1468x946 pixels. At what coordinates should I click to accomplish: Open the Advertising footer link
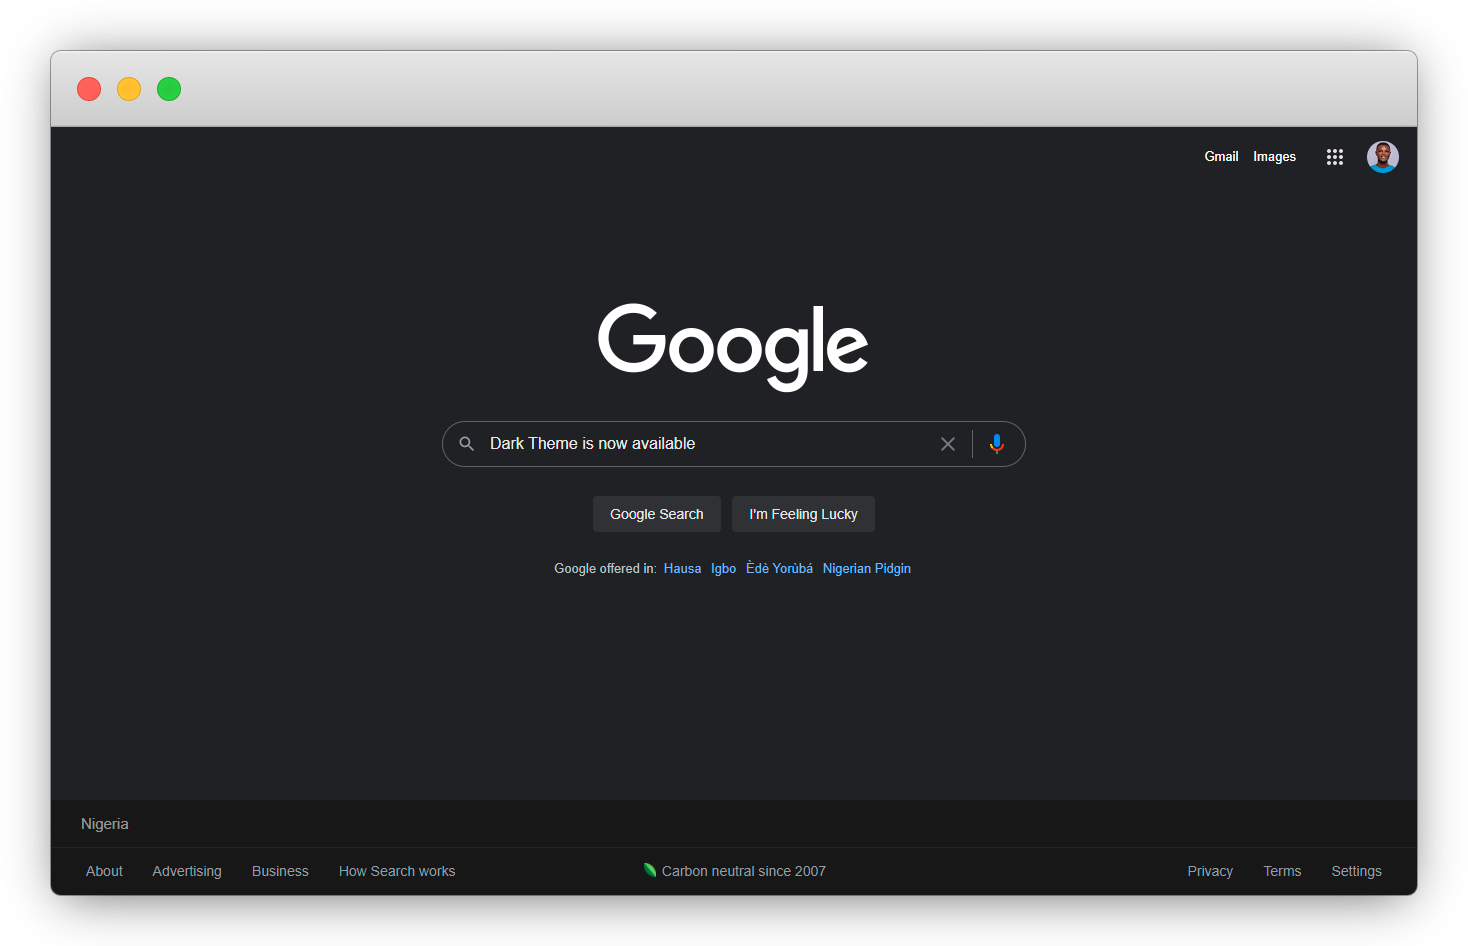pos(187,871)
